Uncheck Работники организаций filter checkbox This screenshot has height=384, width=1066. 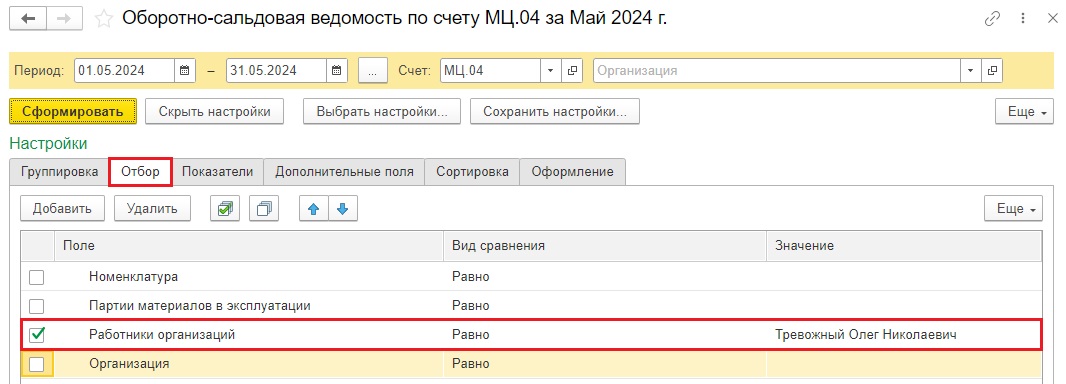coord(37,334)
